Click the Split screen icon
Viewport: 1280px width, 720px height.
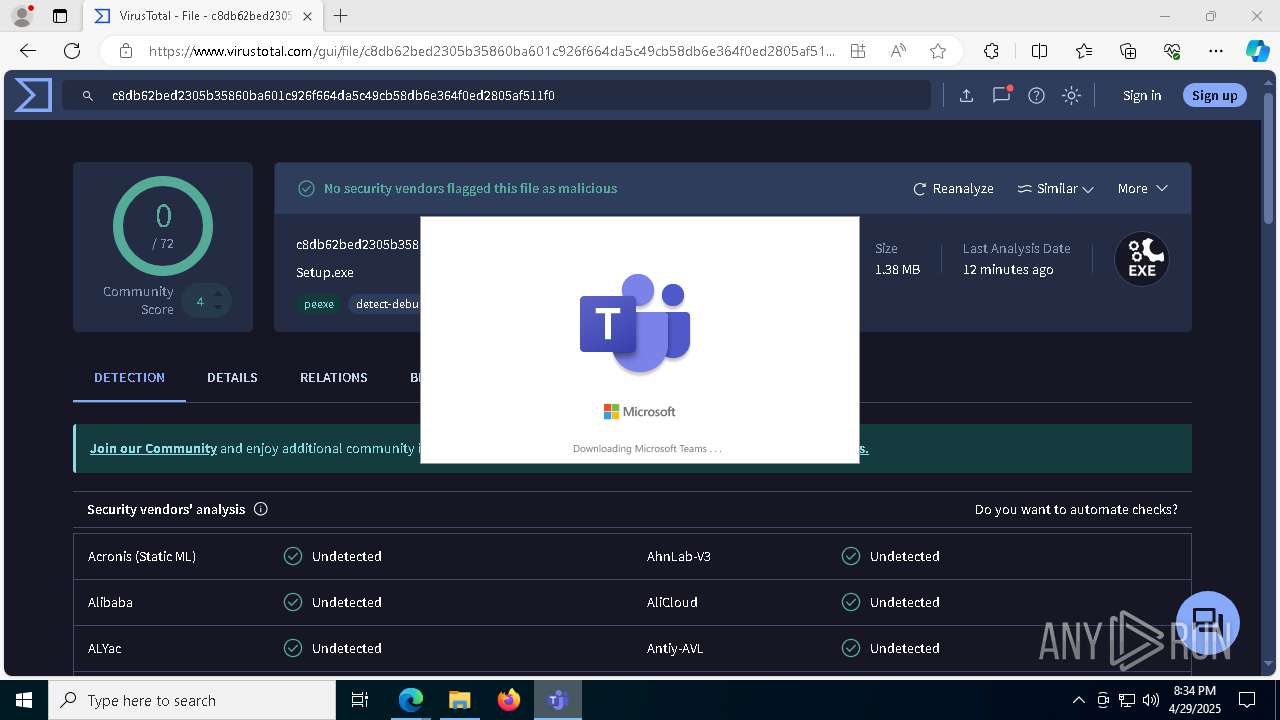(x=1039, y=51)
